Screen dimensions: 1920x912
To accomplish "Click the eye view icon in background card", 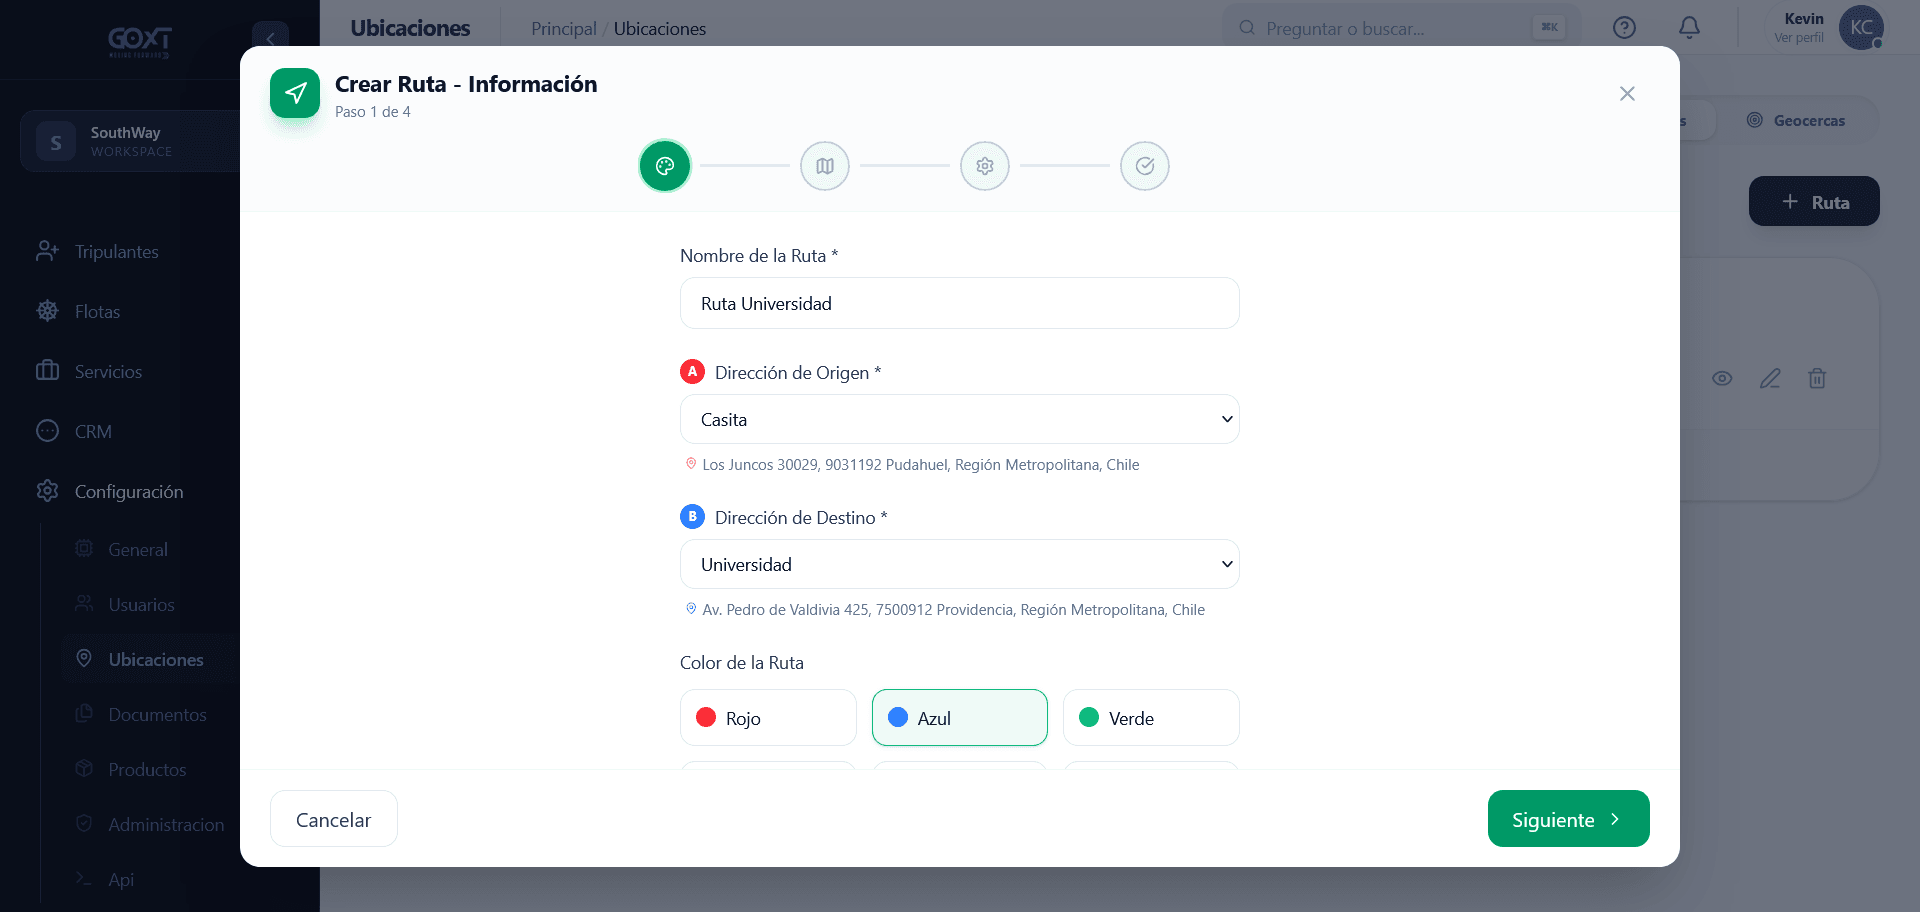I will (x=1722, y=379).
